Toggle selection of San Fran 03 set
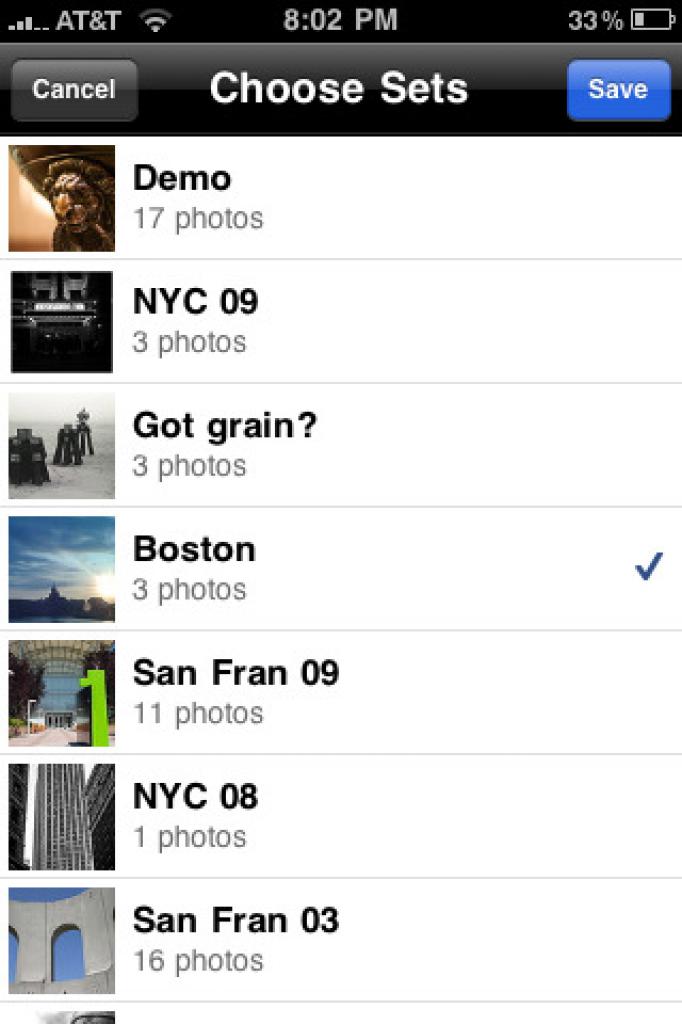 (341, 940)
